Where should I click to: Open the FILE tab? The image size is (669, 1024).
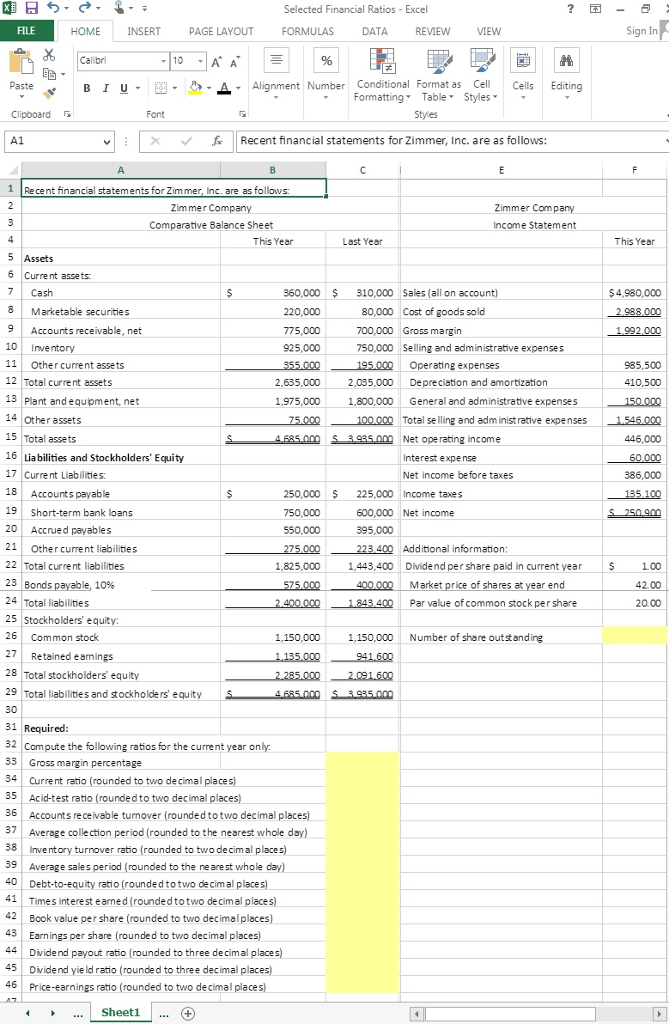coord(26,31)
